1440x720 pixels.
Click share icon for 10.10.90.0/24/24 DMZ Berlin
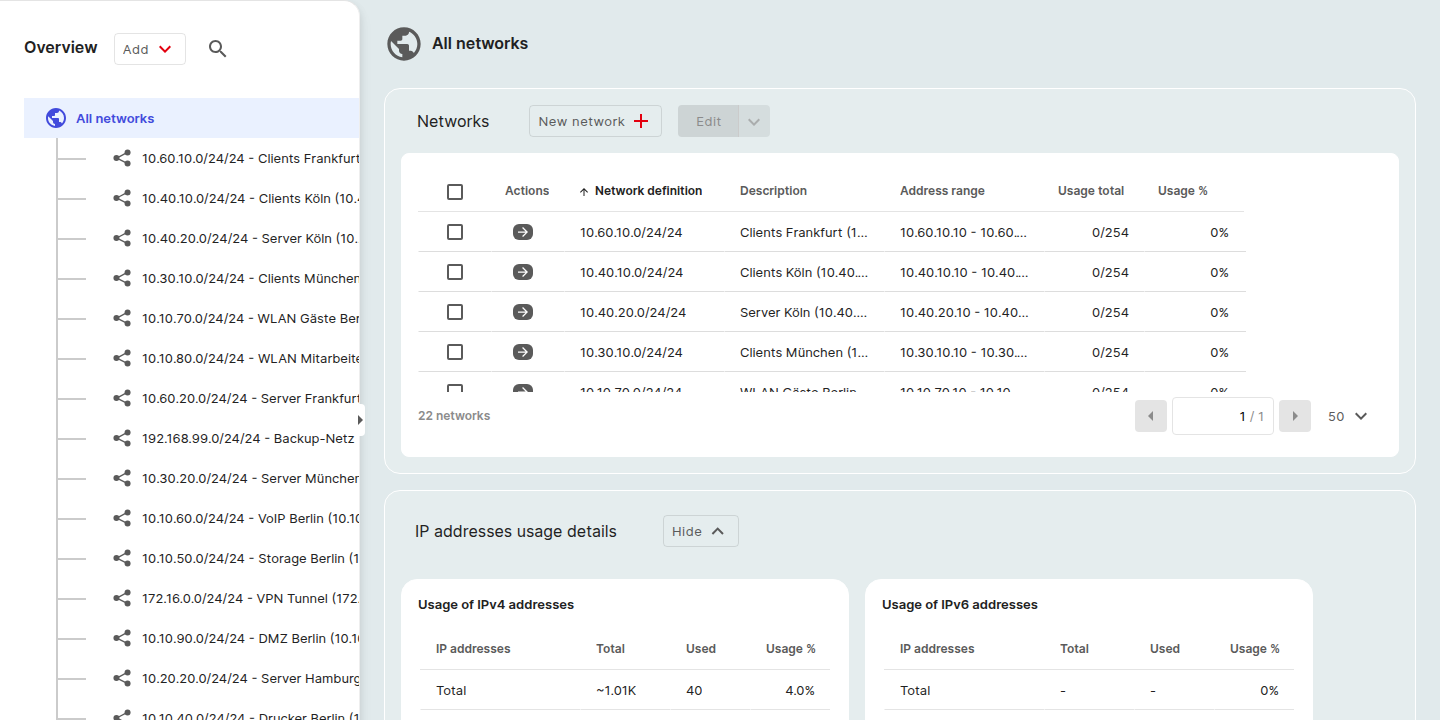[x=122, y=638]
